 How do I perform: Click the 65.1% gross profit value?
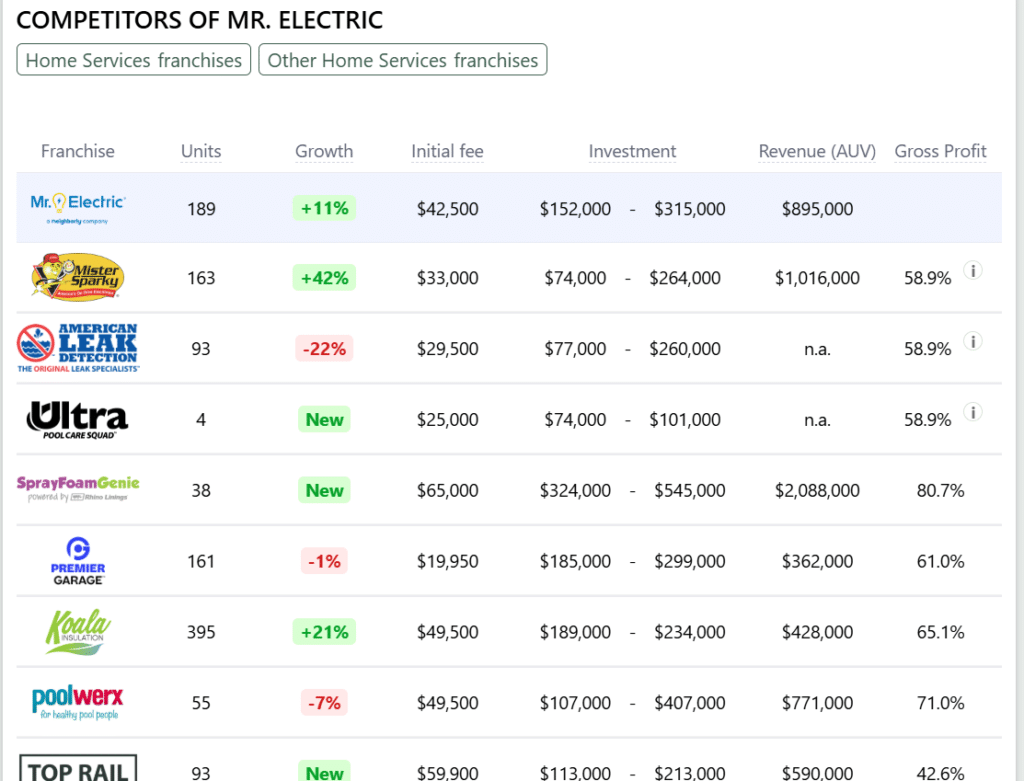coord(940,632)
